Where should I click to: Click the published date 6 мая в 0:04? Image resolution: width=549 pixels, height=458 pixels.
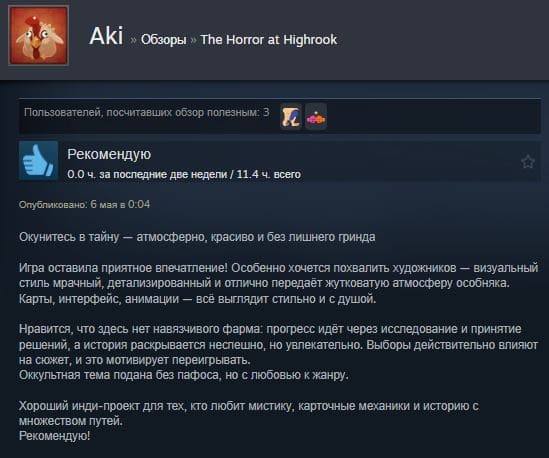click(x=120, y=204)
